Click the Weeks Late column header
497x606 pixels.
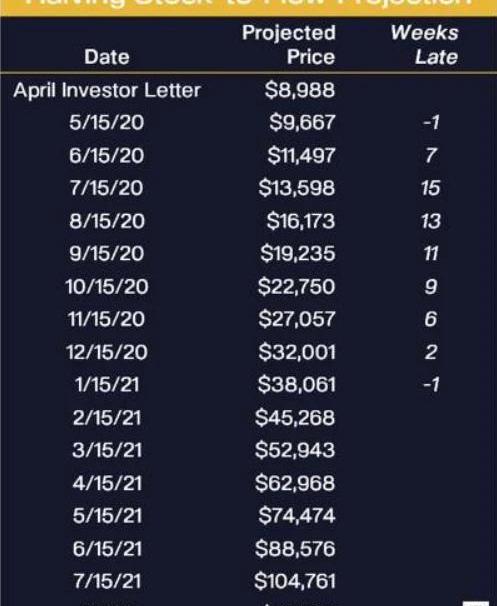[424, 45]
